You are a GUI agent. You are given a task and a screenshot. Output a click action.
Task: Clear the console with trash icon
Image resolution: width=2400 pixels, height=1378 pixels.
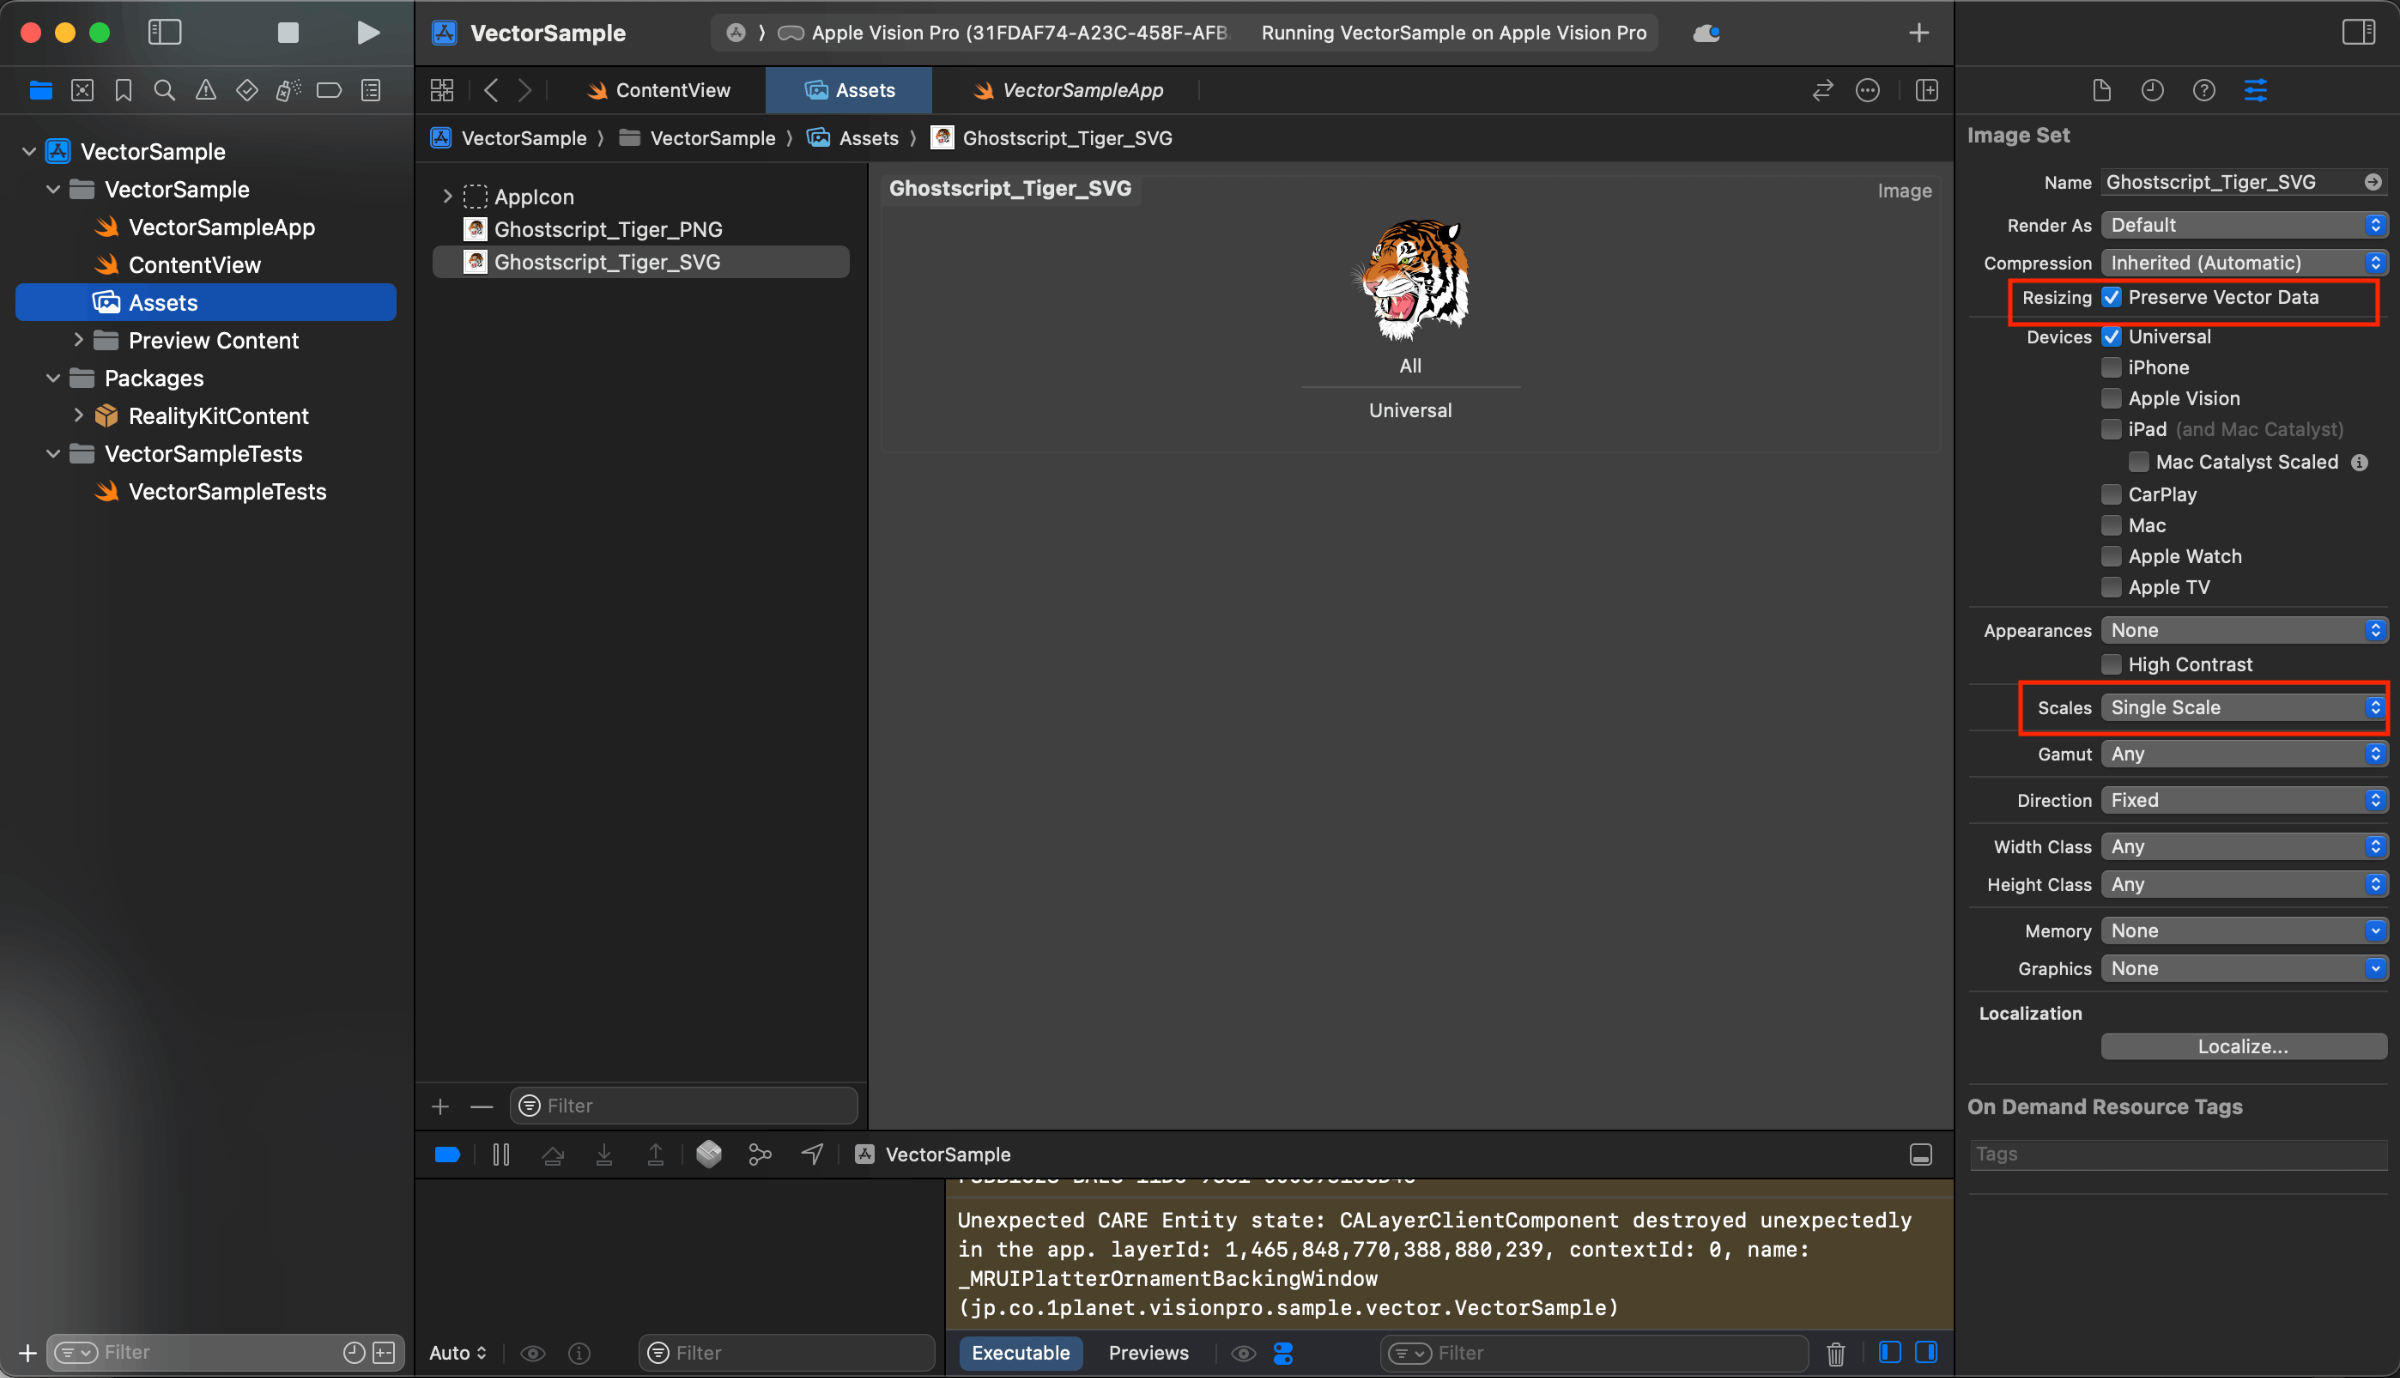coord(1836,1354)
